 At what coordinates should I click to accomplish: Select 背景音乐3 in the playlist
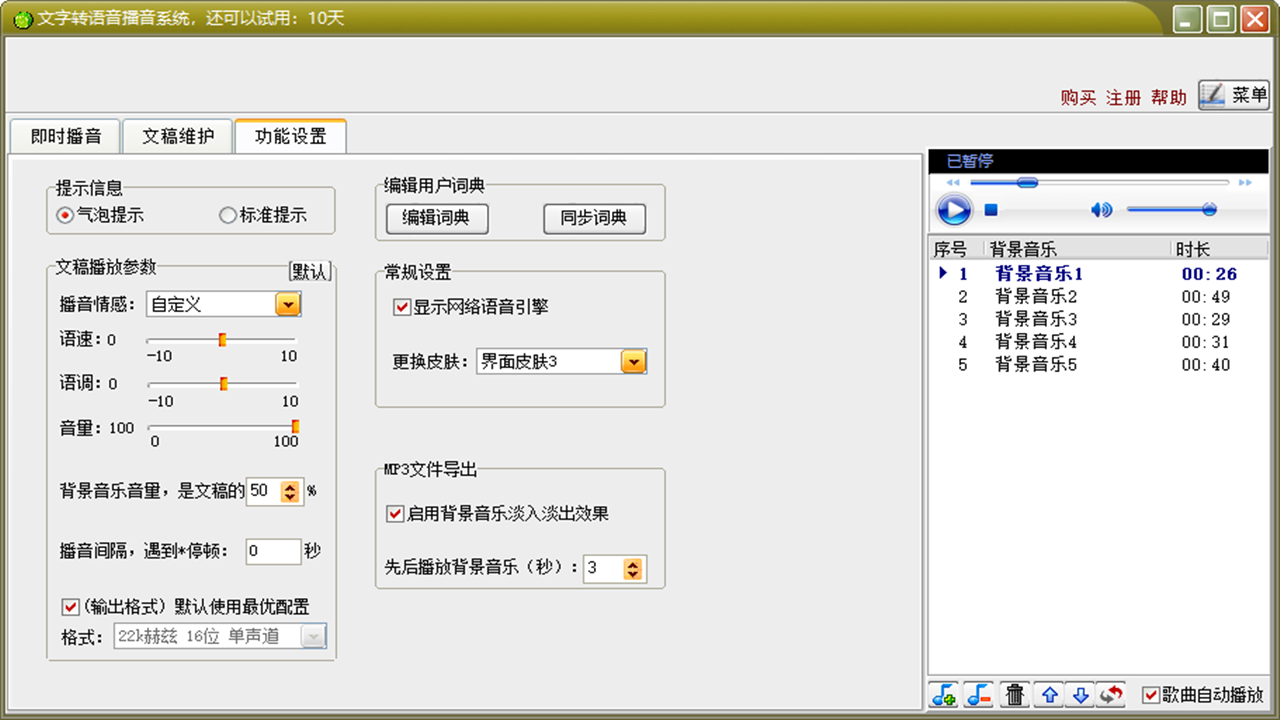tap(1034, 319)
